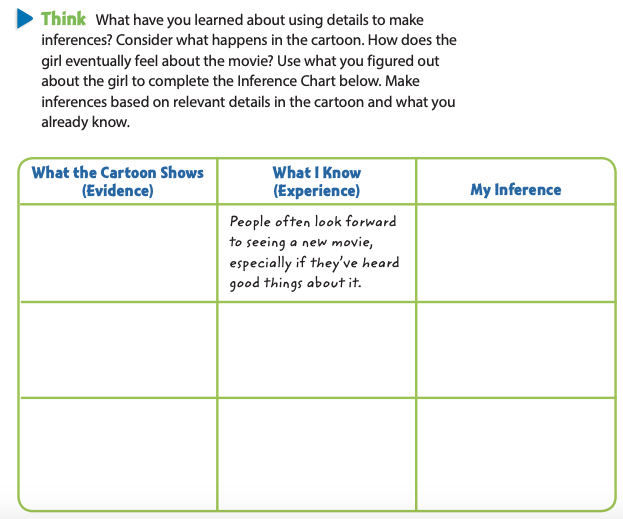Click the first empty Evidence cell
Viewport: 623px width, 519px height.
pyautogui.click(x=117, y=253)
